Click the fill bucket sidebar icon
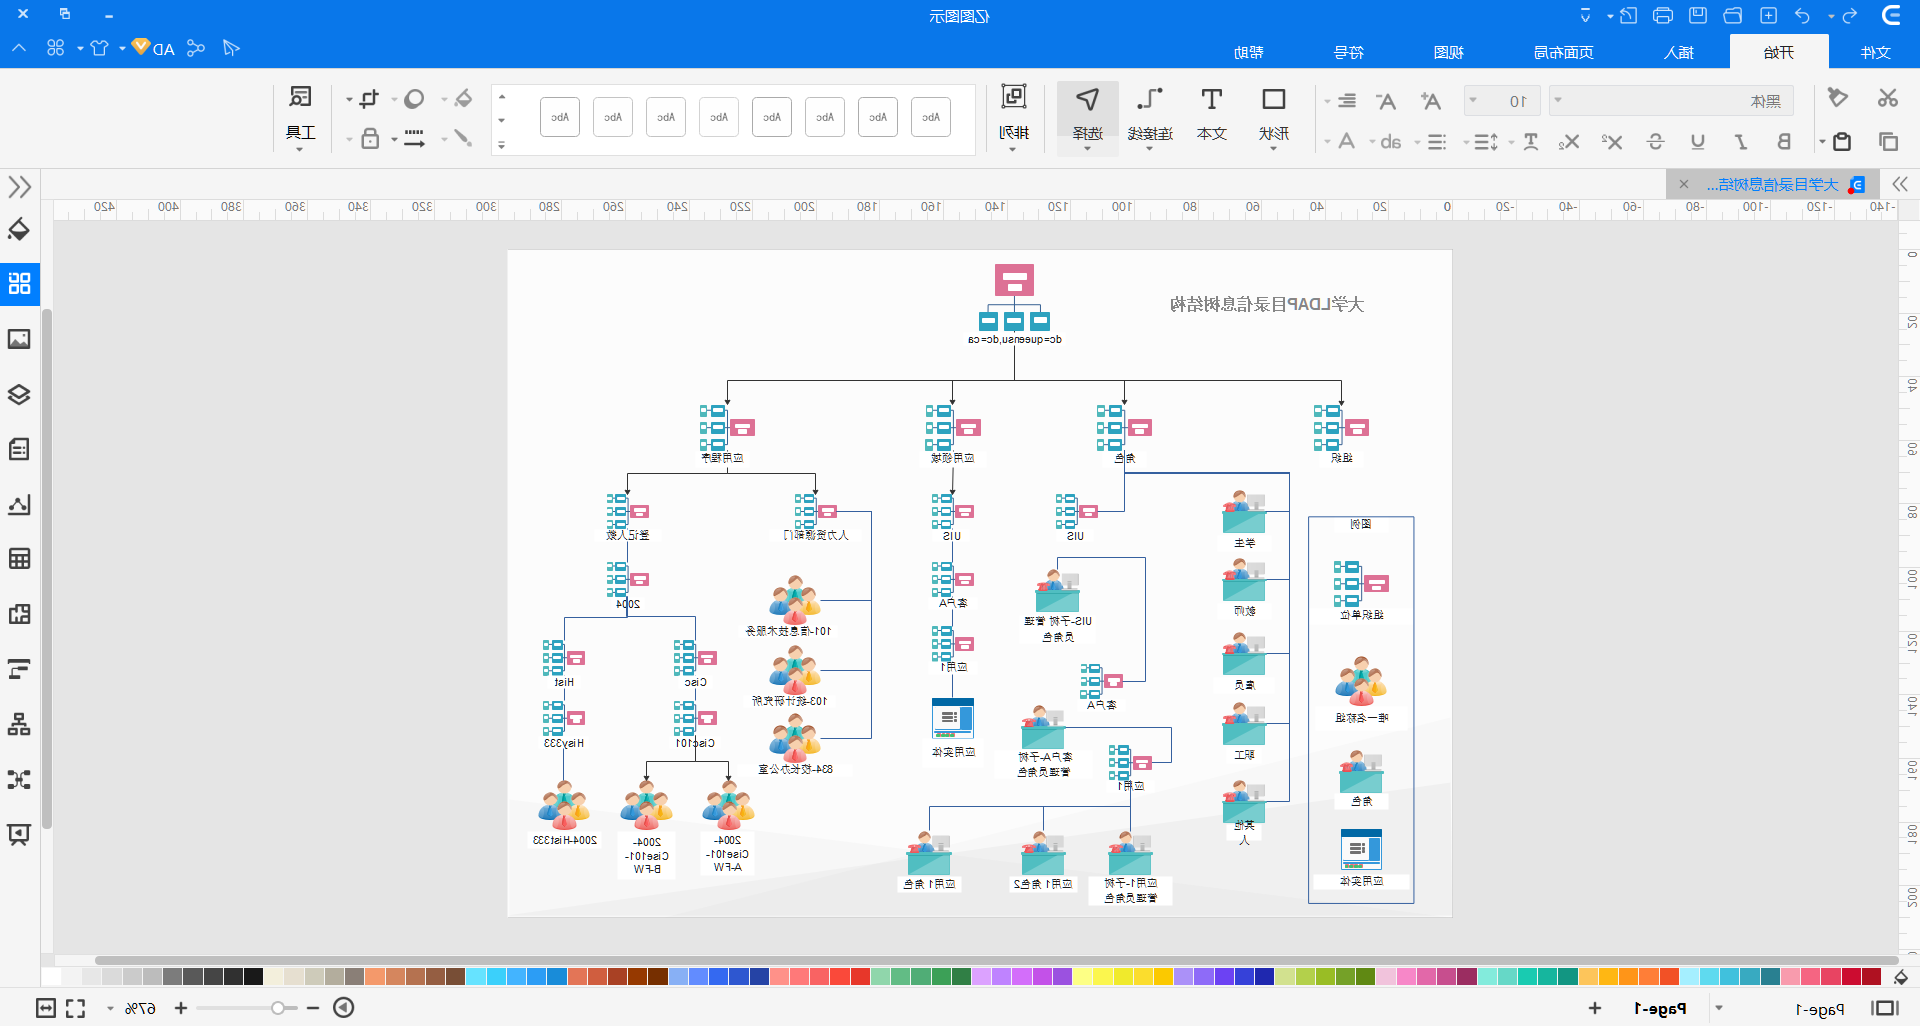Screen dimensions: 1920x1026 [x=19, y=230]
